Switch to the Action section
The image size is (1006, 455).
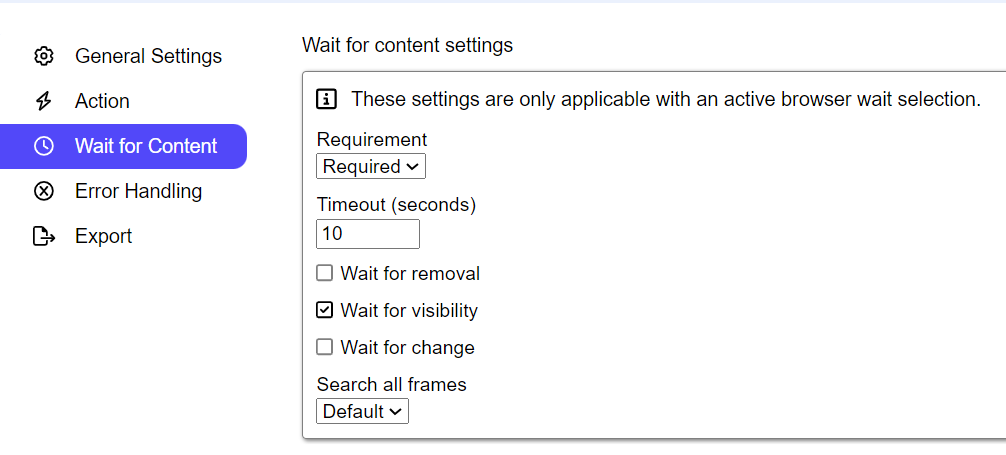tap(102, 101)
